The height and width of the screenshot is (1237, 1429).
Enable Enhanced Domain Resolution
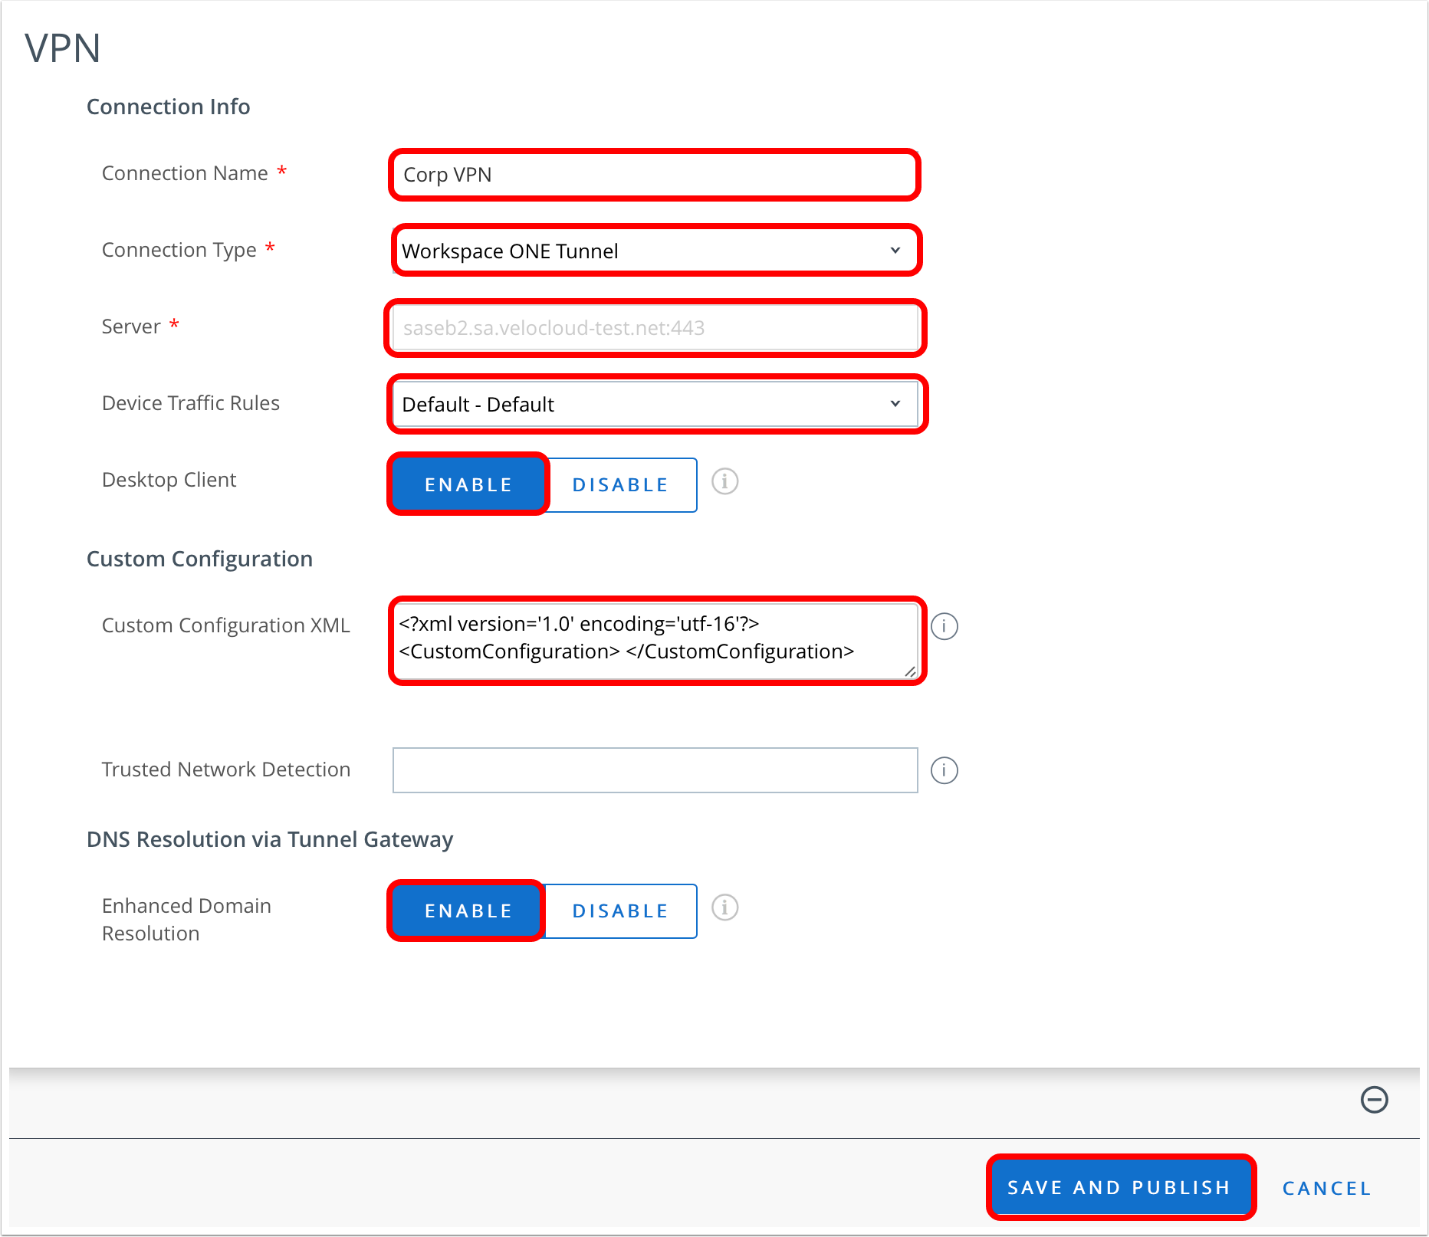468,911
